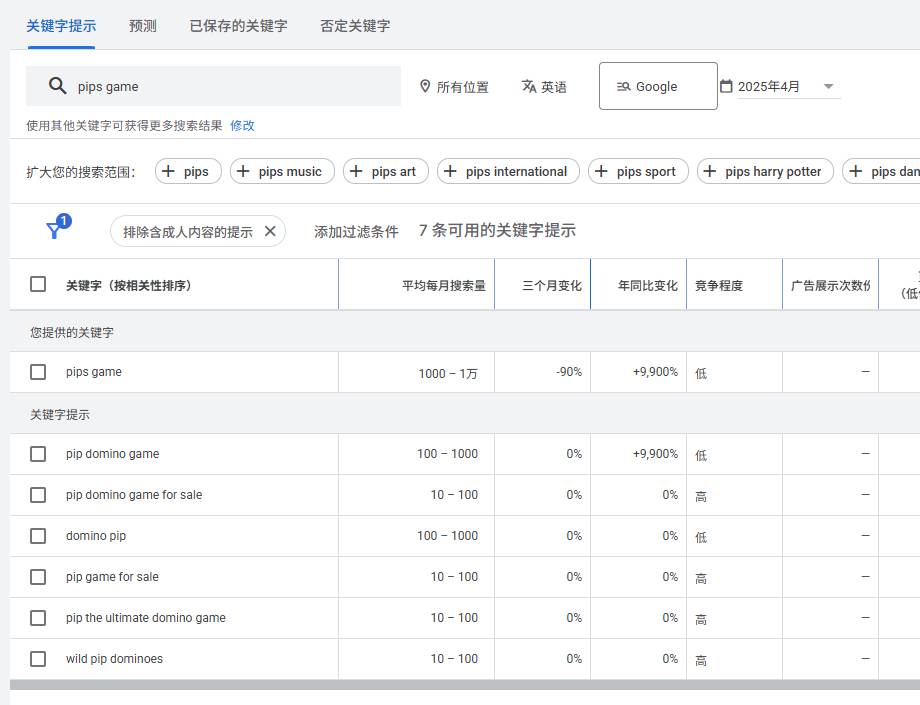Check the 'domino pip' row checkbox
The height and width of the screenshot is (705, 920).
(38, 536)
